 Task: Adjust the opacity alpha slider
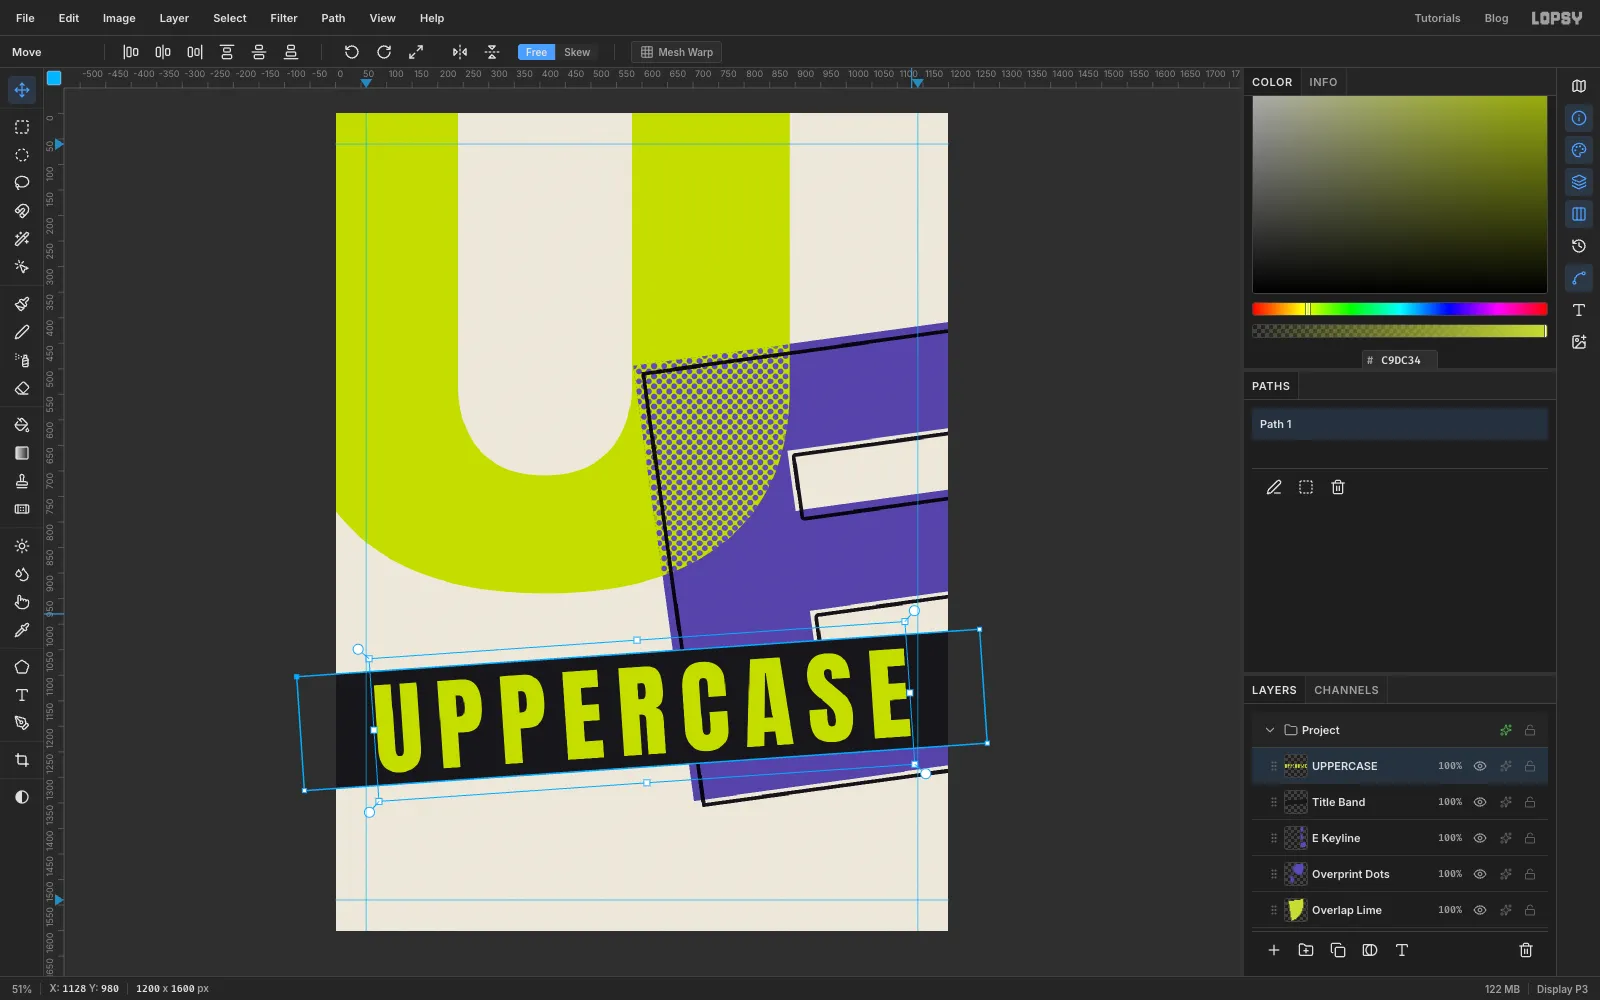point(1399,331)
